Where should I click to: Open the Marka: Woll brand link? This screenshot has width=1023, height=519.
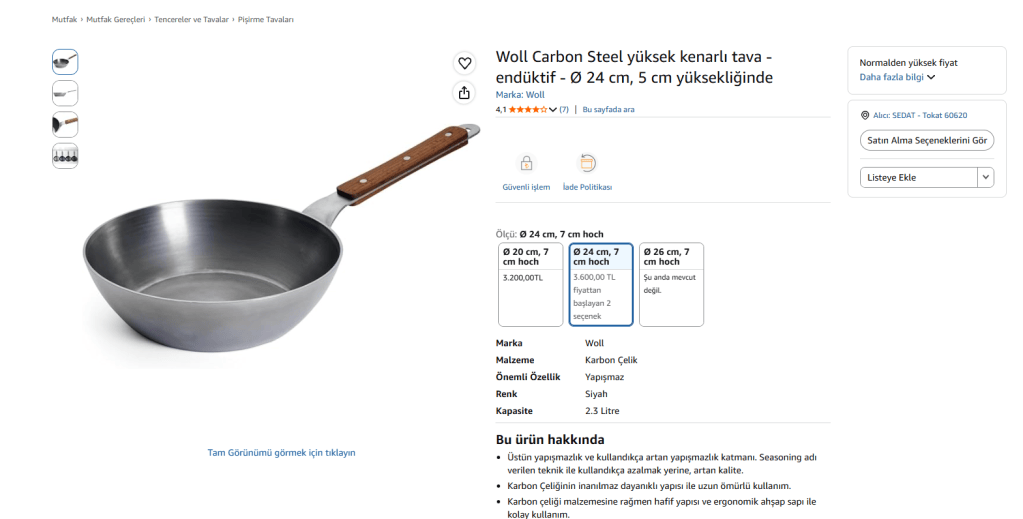[x=520, y=95]
